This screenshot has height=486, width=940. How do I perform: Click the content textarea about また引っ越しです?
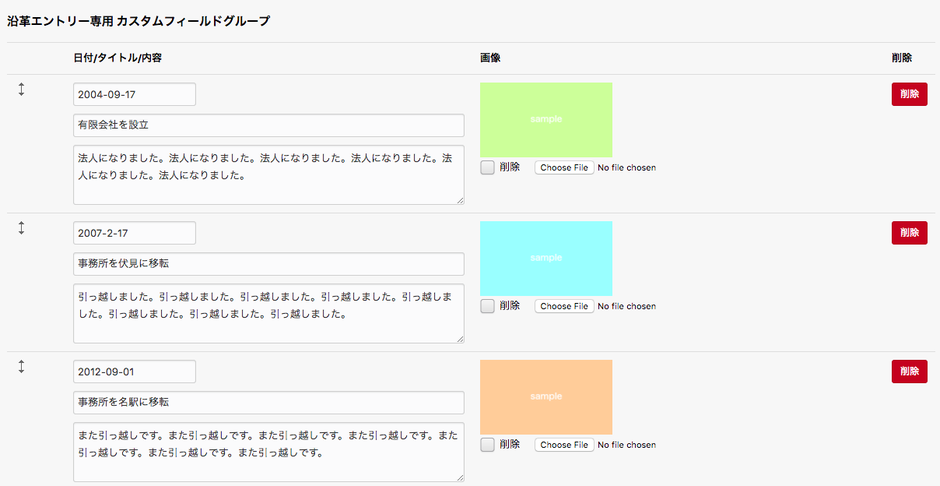pos(268,452)
